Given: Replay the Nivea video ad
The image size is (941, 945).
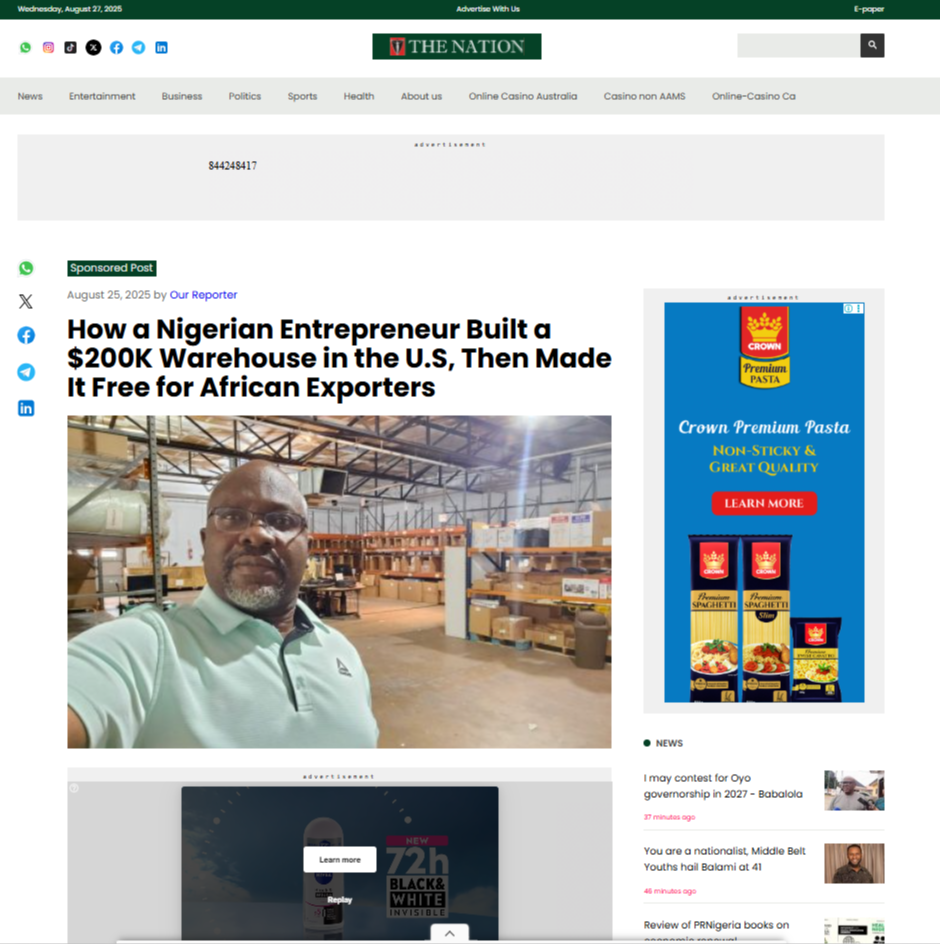Looking at the screenshot, I should [340, 900].
